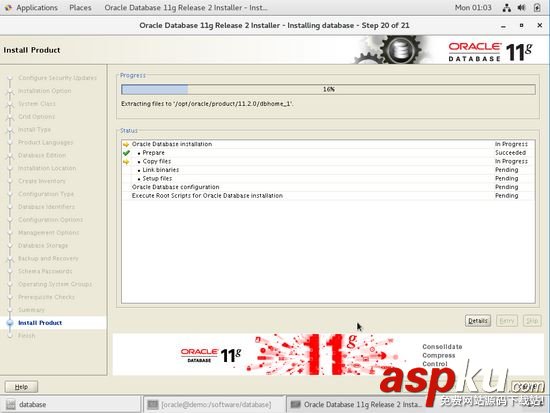The width and height of the screenshot is (550, 413).
Task: Select Configuration Options step in sidebar
Action: 51,220
